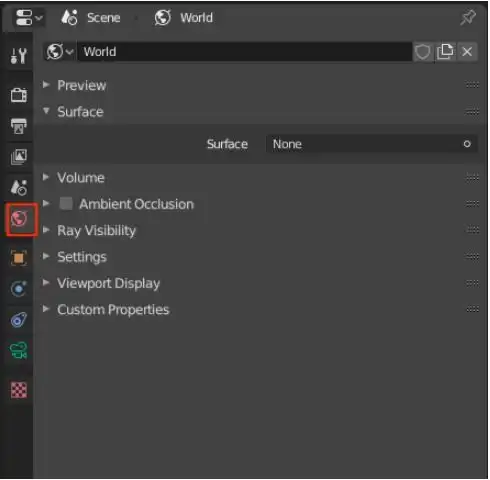
Task: Open the Object properties orange square tab
Action: [19, 258]
